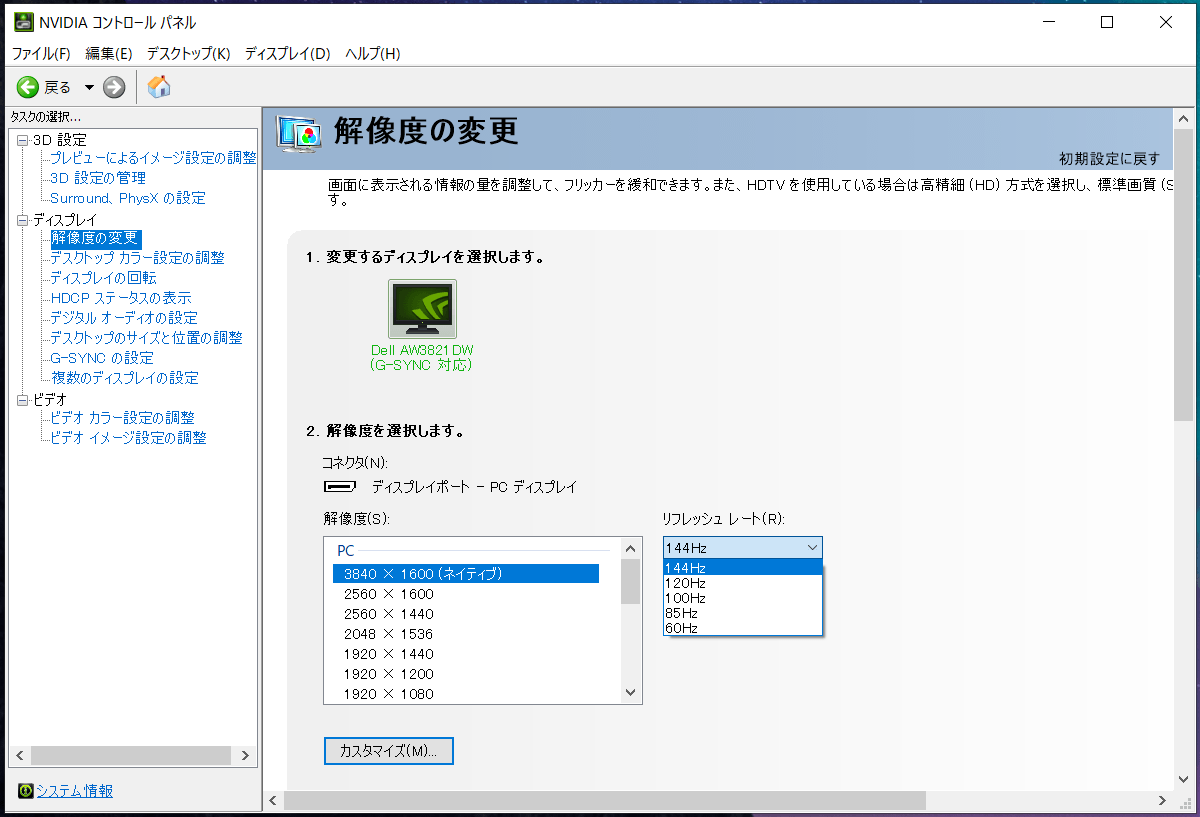Open the システム情報 link
1200x817 pixels.
[75, 791]
